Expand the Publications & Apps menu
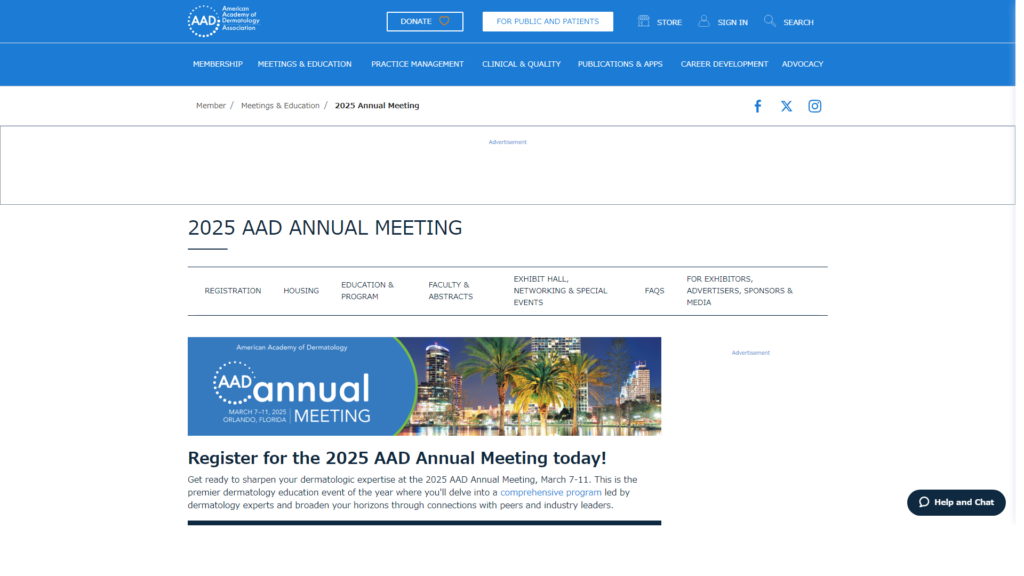This screenshot has width=1024, height=576. coord(620,64)
